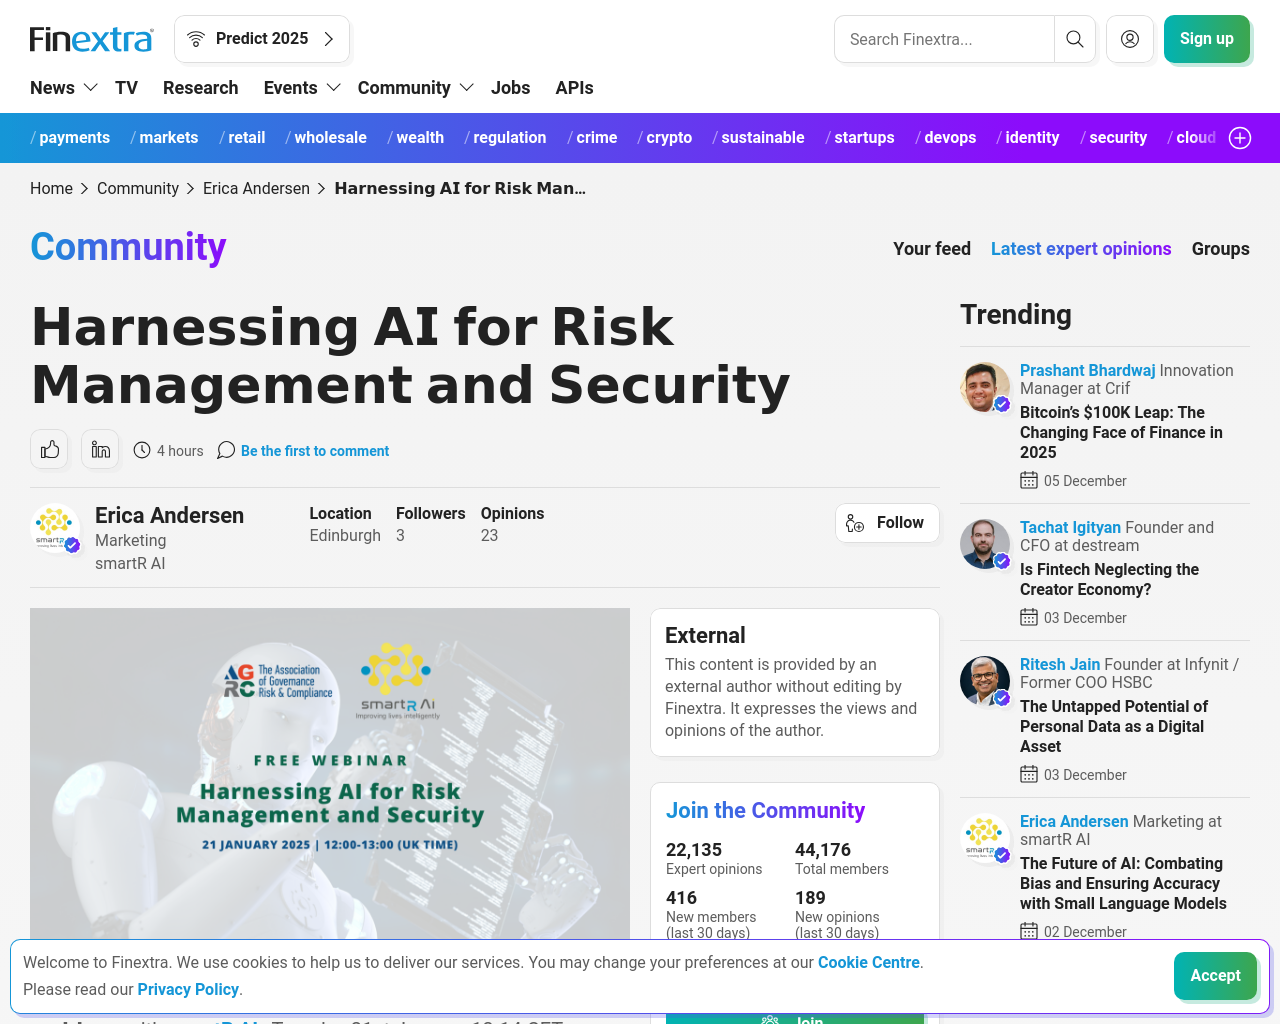Click Erica Andersen's smartR avatar by the author name
Screen dimensions: 1280x1024
tap(55, 528)
